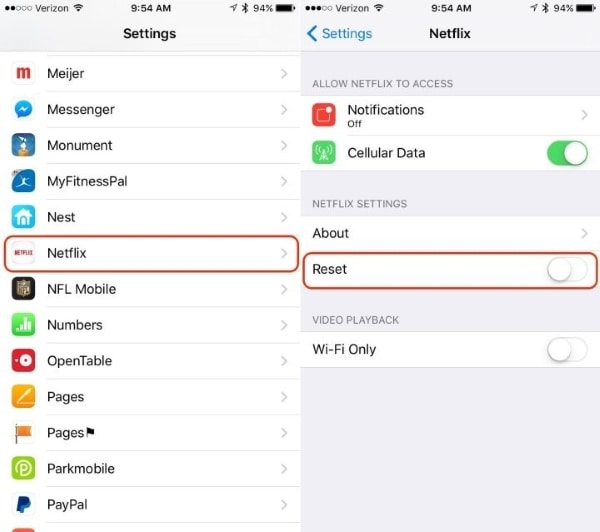Tap the Meijer app icon
Screen dimensions: 600x532
pyautogui.click(x=23, y=73)
